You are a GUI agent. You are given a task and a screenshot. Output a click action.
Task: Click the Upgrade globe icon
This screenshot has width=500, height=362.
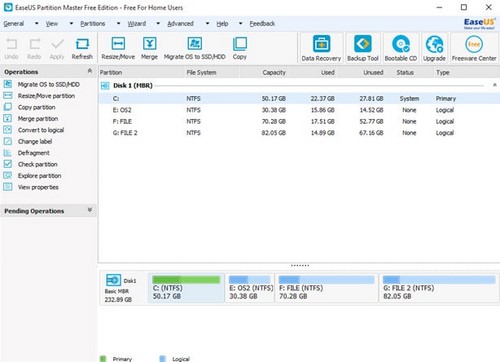tap(434, 44)
